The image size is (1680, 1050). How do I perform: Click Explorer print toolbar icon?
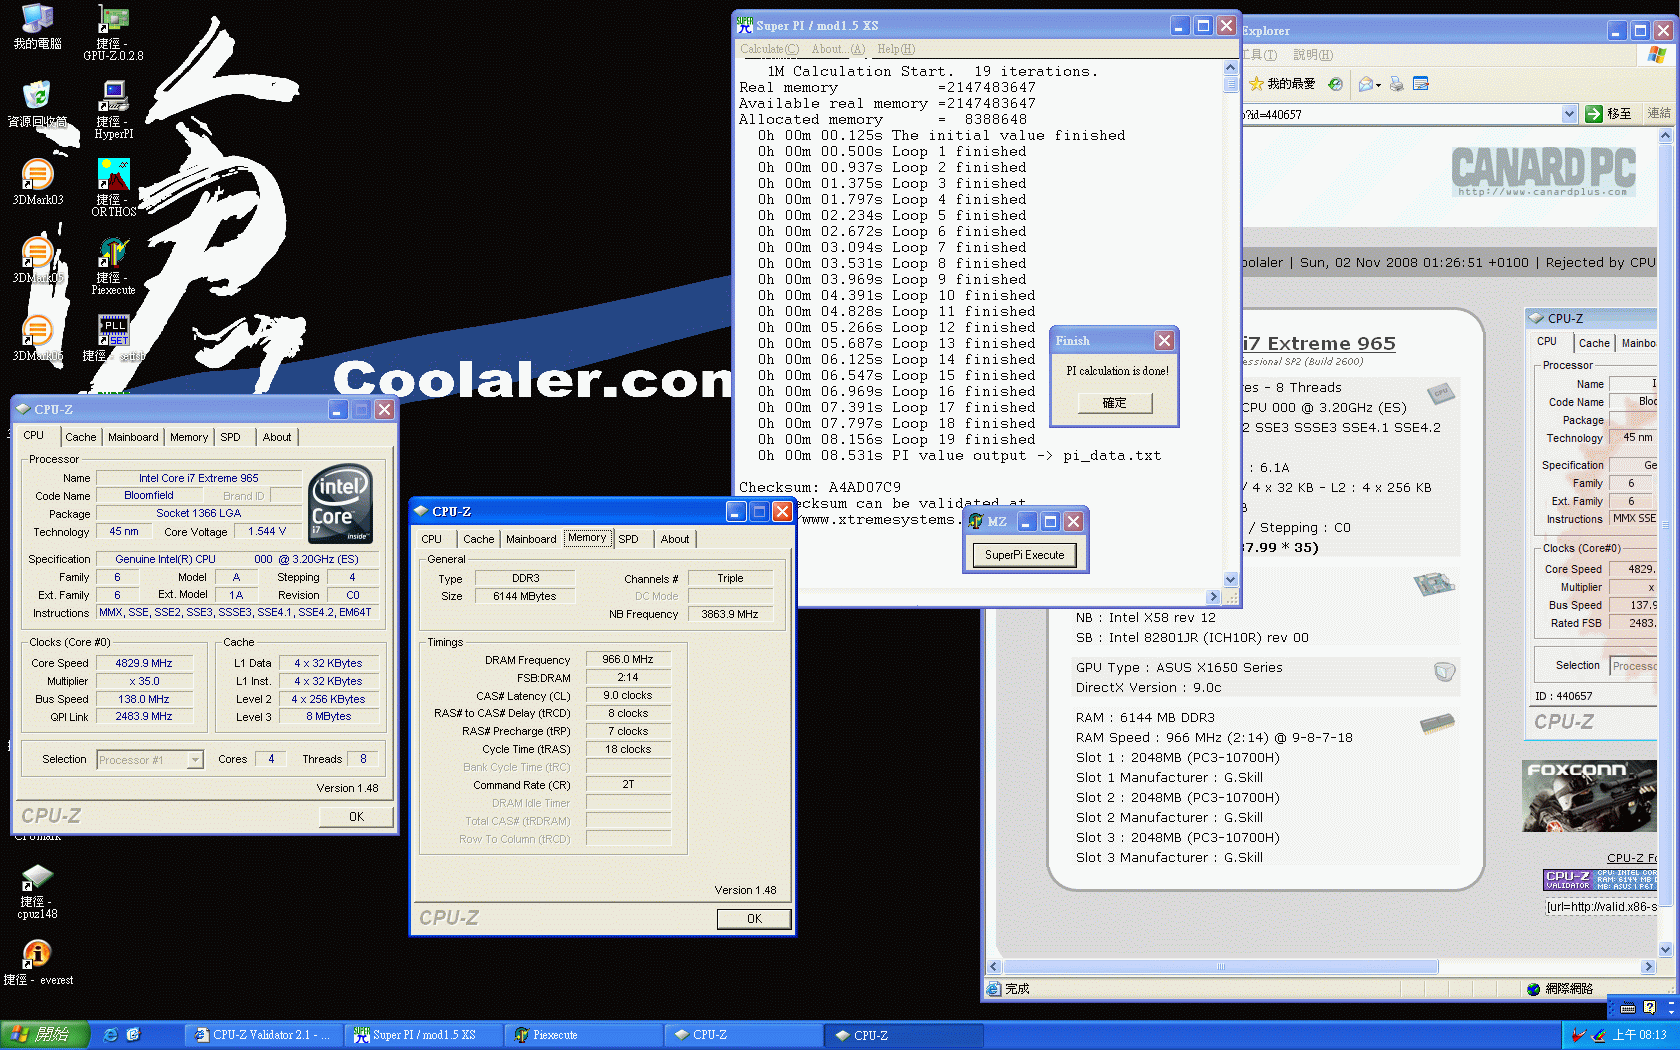click(x=1397, y=84)
